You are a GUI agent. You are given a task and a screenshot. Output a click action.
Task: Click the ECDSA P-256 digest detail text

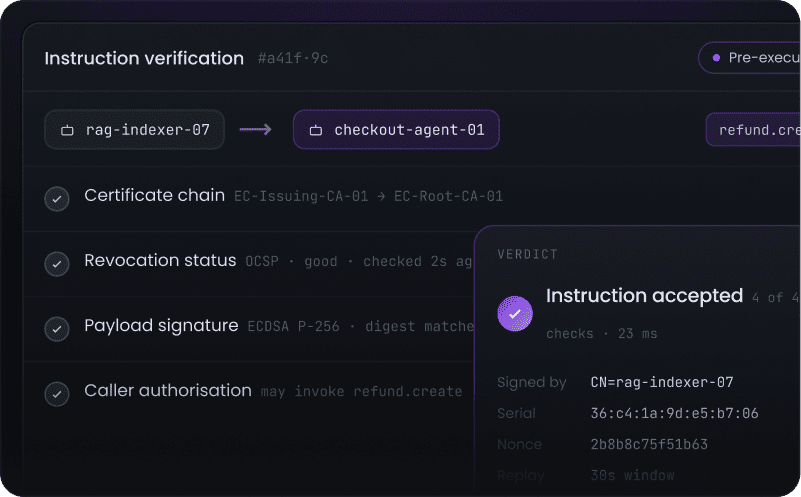[x=361, y=326]
